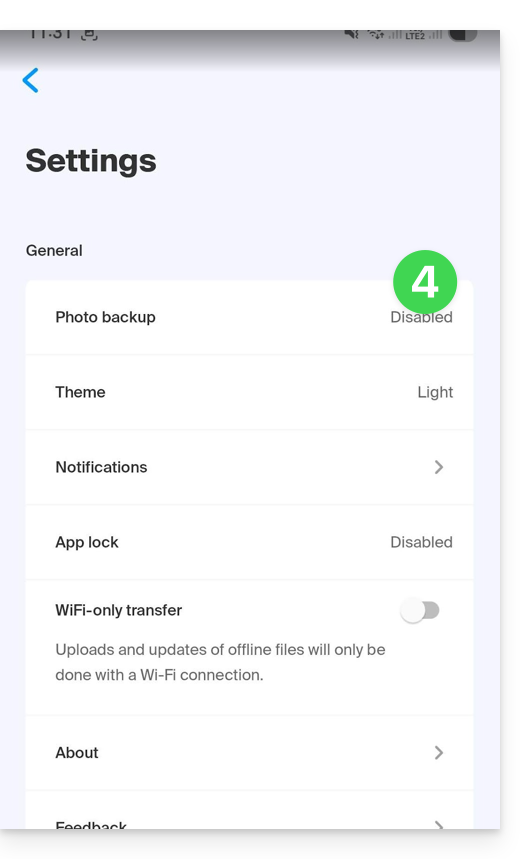Select the Light theme value
530x859 pixels.
[x=435, y=392]
